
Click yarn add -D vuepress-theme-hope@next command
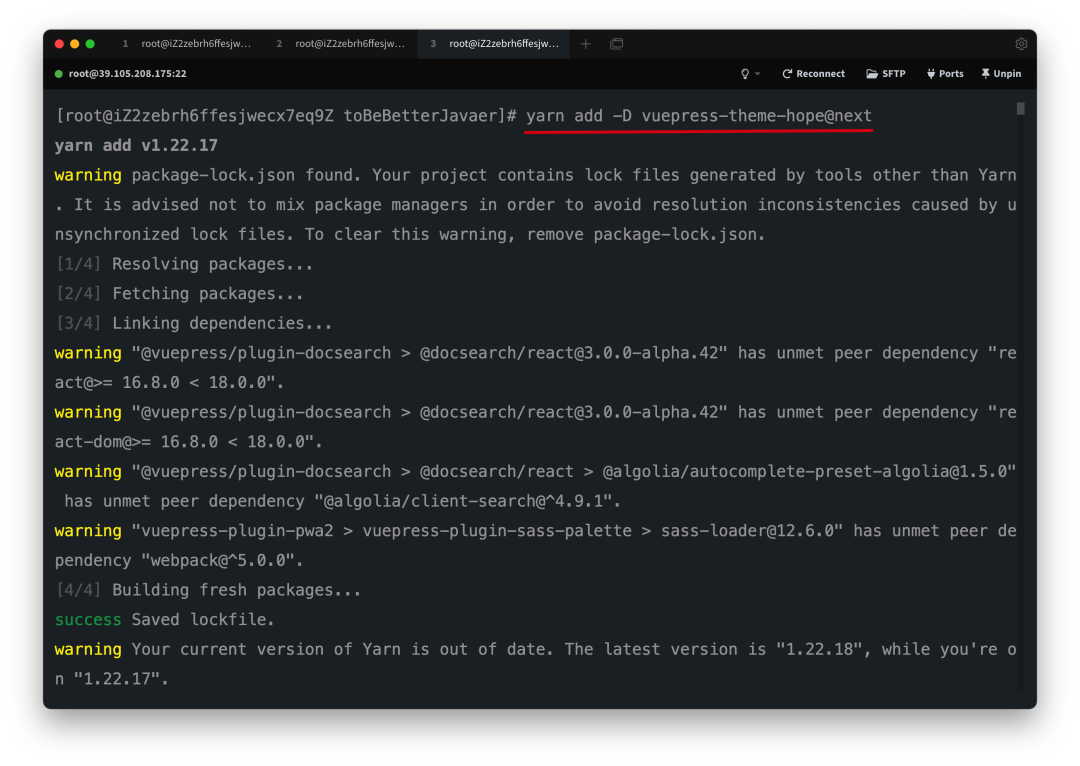click(x=698, y=116)
